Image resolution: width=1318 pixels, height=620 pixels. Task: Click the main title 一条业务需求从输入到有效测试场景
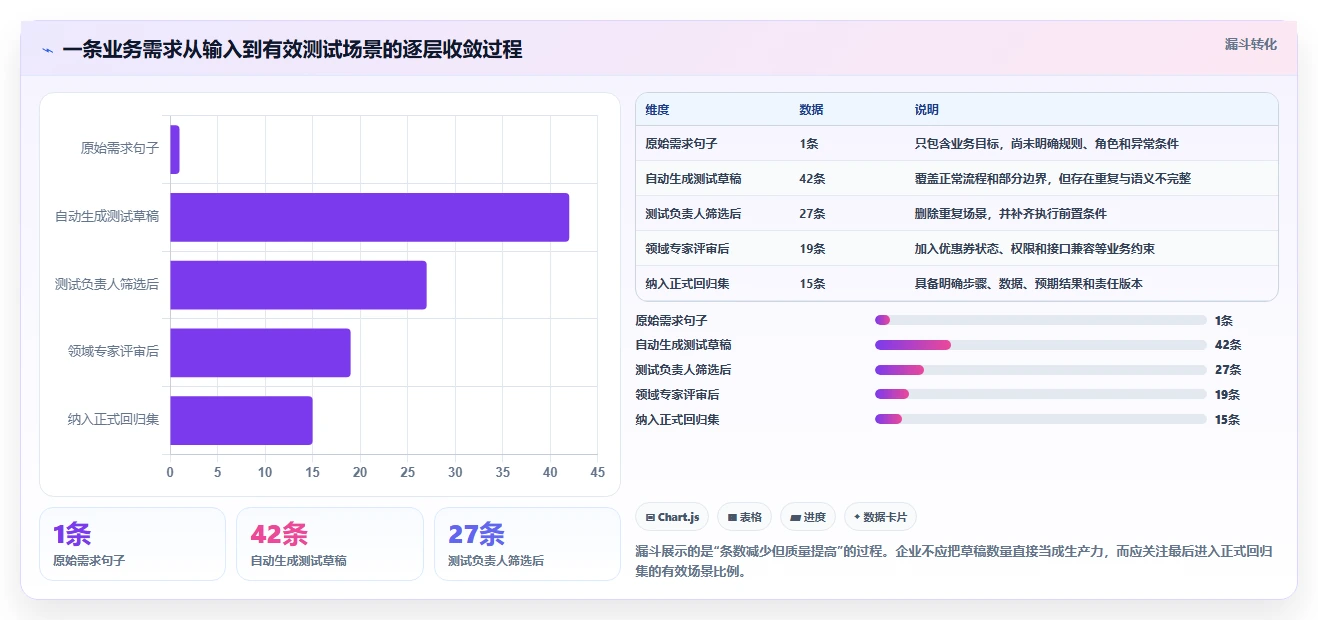292,50
